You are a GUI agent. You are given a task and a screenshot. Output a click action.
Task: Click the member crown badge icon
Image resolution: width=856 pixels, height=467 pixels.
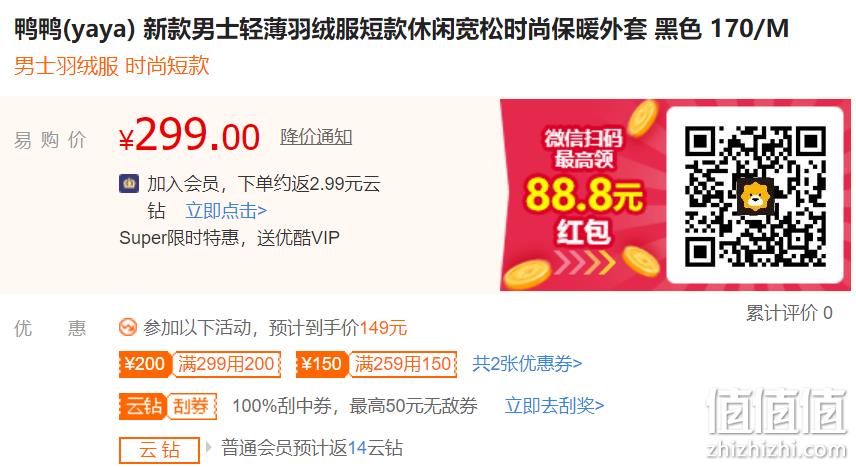(x=129, y=184)
